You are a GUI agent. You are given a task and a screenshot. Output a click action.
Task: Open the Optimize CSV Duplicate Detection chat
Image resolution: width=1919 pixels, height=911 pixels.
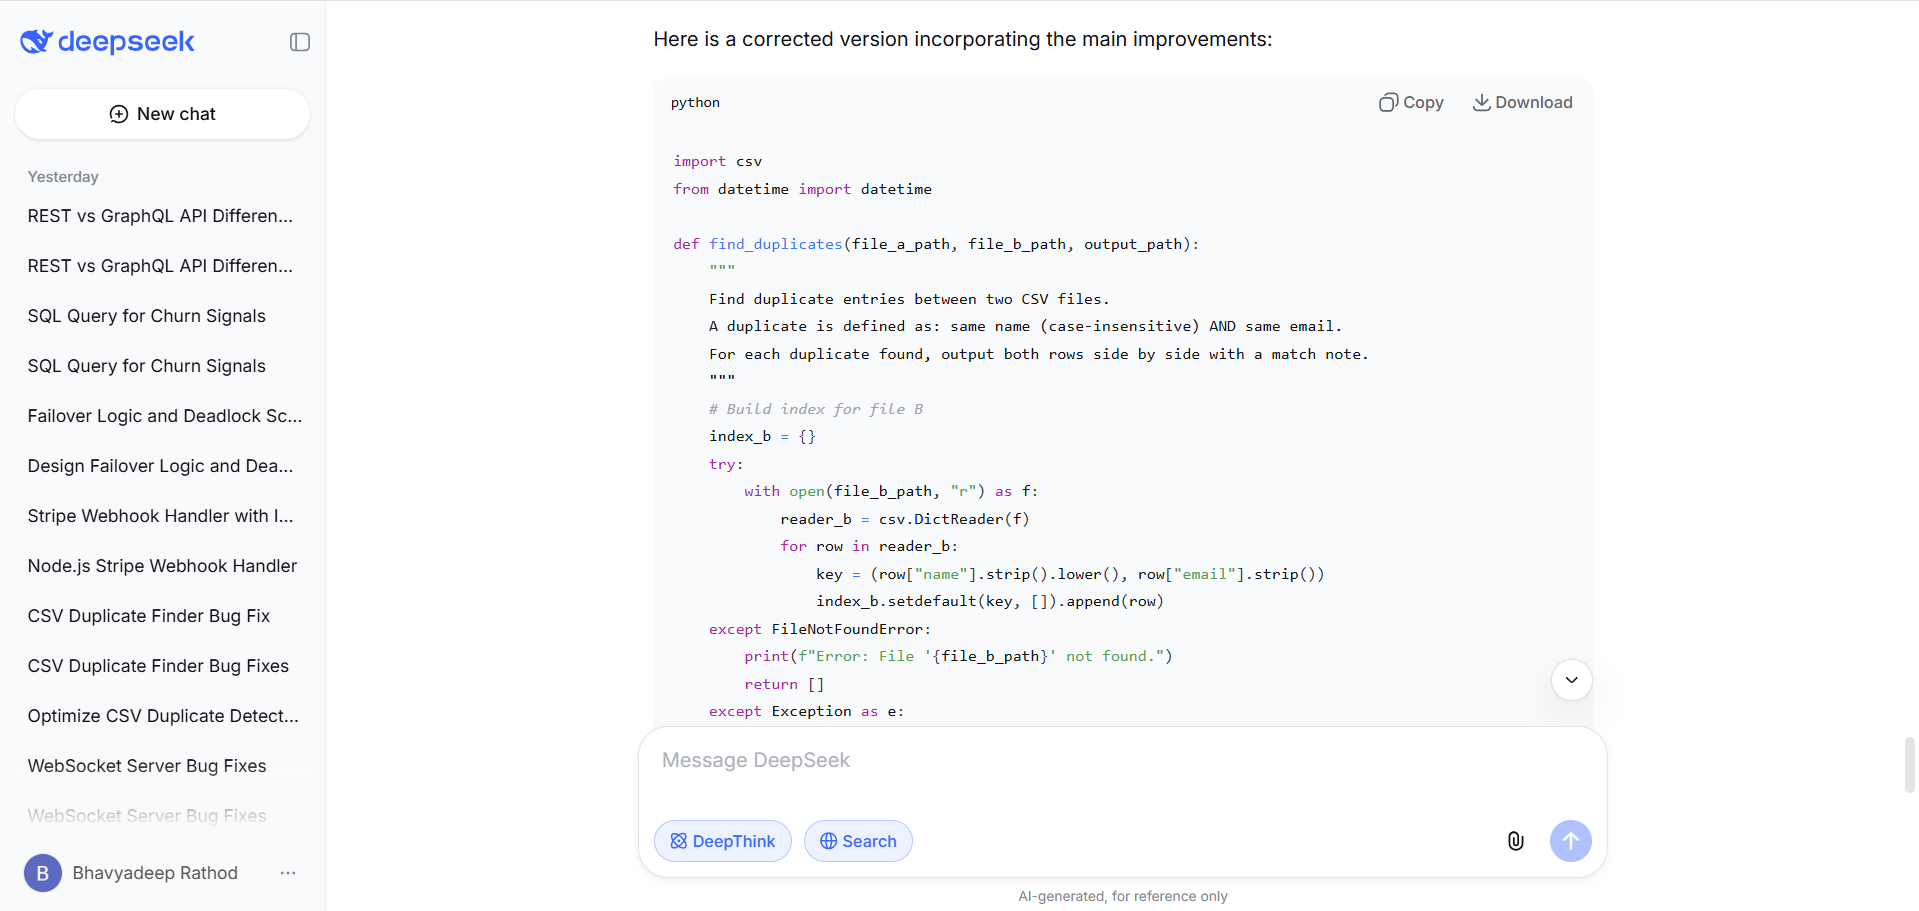pos(162,716)
